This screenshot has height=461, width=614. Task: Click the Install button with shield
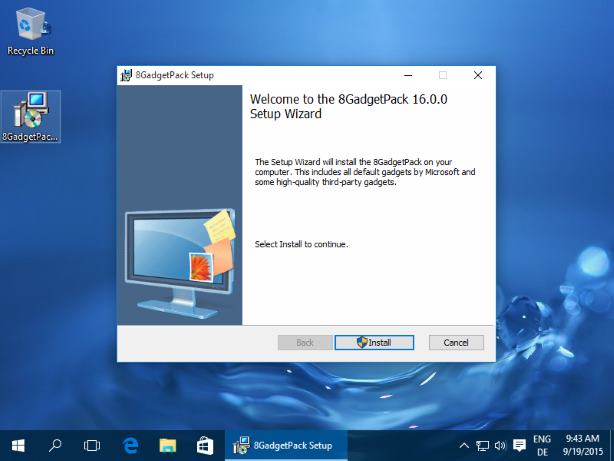(x=374, y=342)
